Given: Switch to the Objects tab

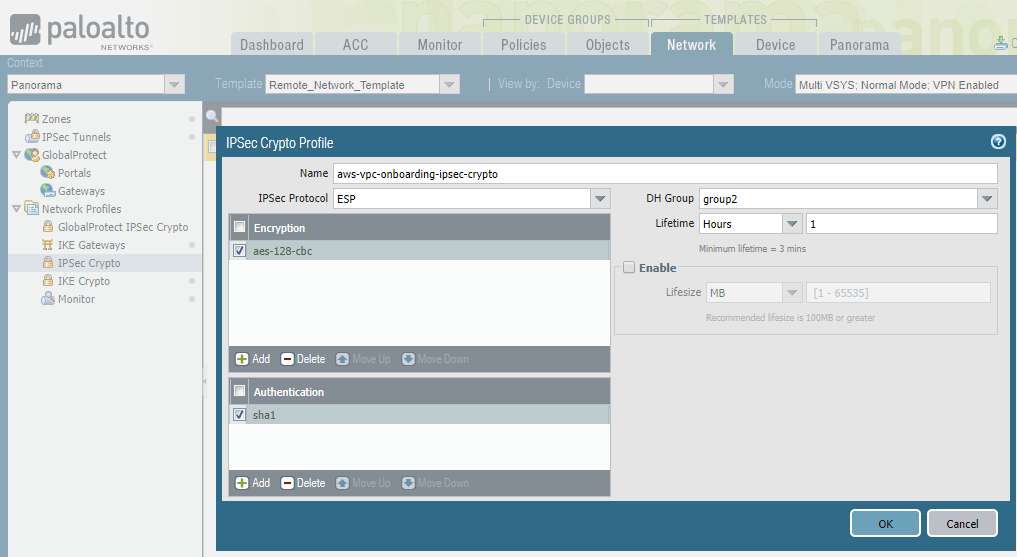Looking at the screenshot, I should (607, 44).
